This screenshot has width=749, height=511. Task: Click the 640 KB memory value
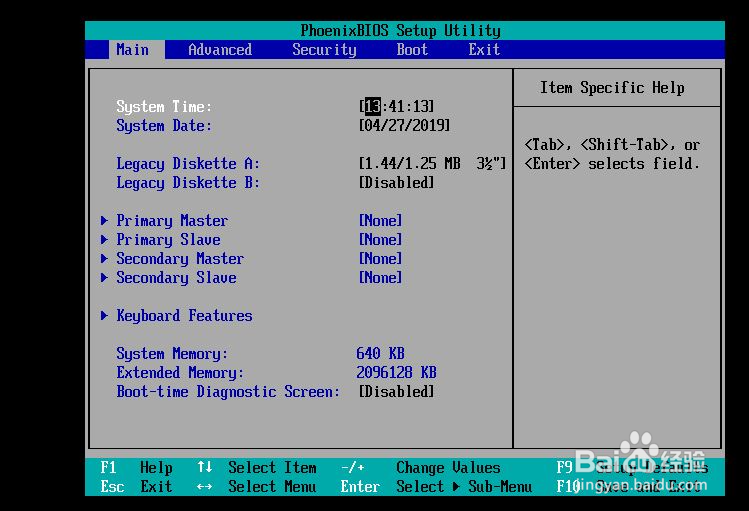click(x=380, y=353)
